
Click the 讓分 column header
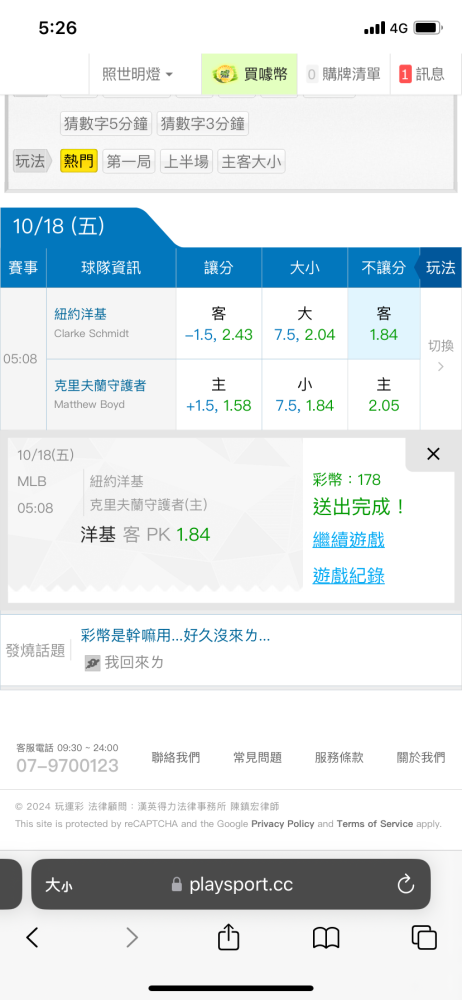coord(219,268)
